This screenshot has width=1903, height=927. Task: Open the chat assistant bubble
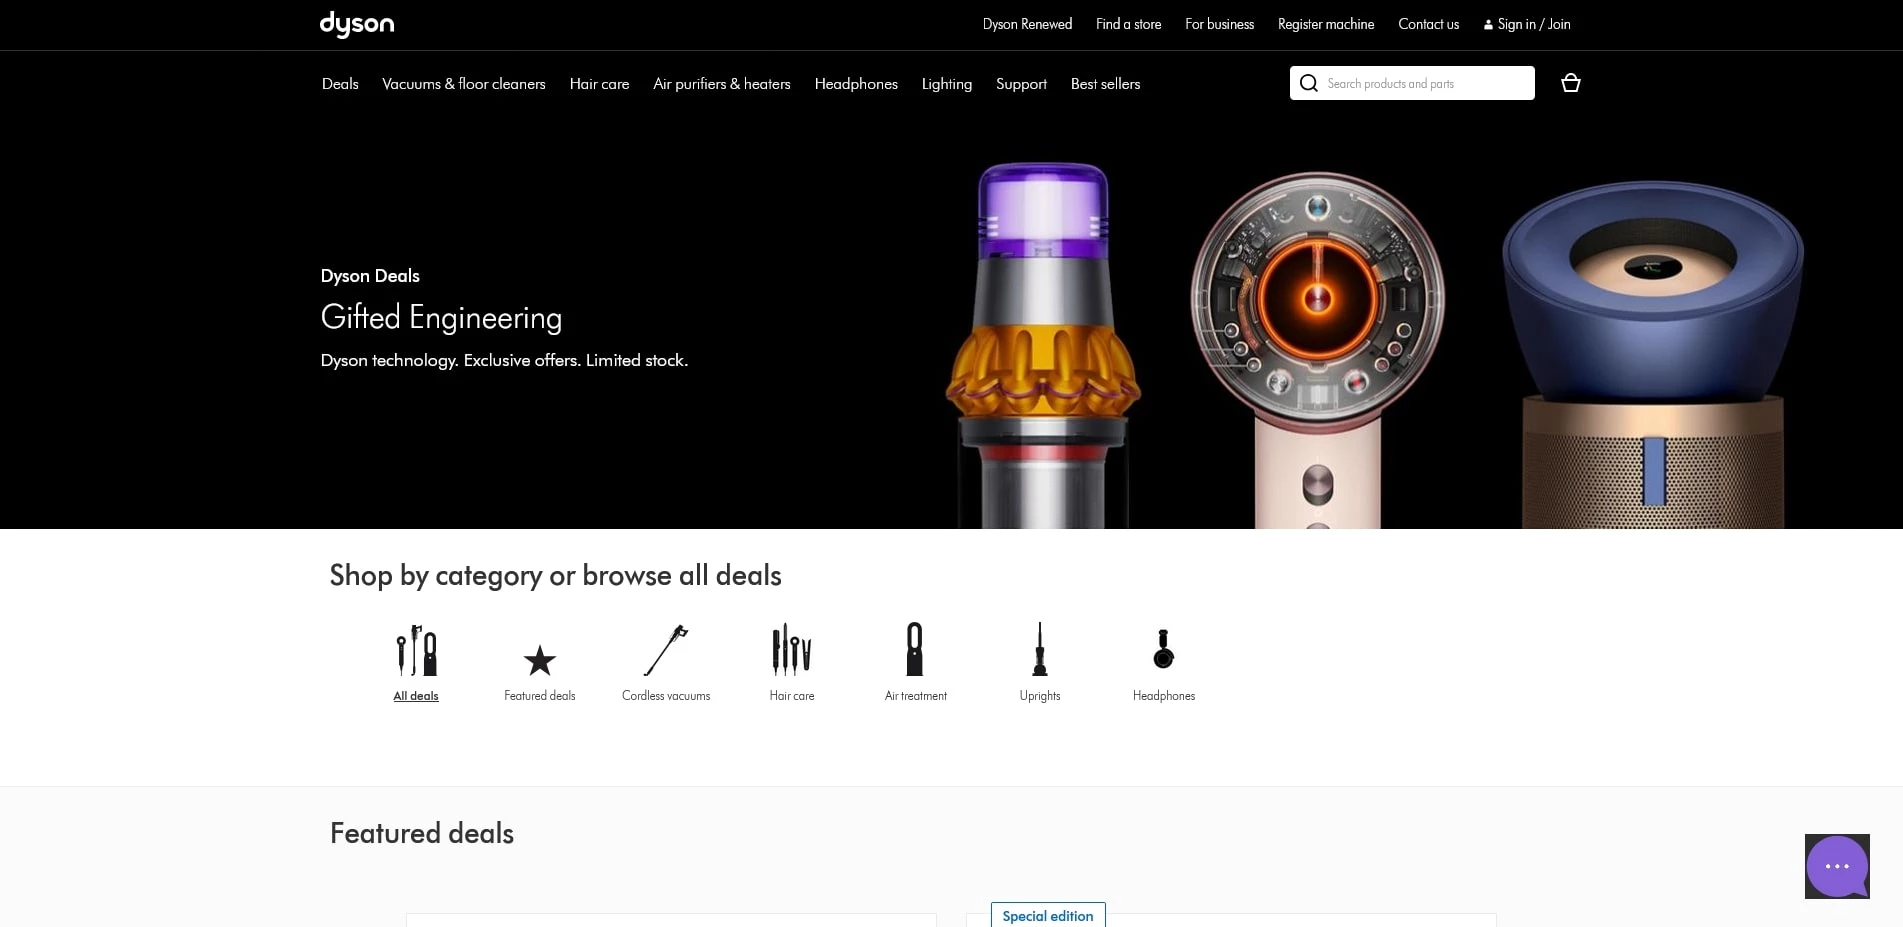[x=1836, y=866]
